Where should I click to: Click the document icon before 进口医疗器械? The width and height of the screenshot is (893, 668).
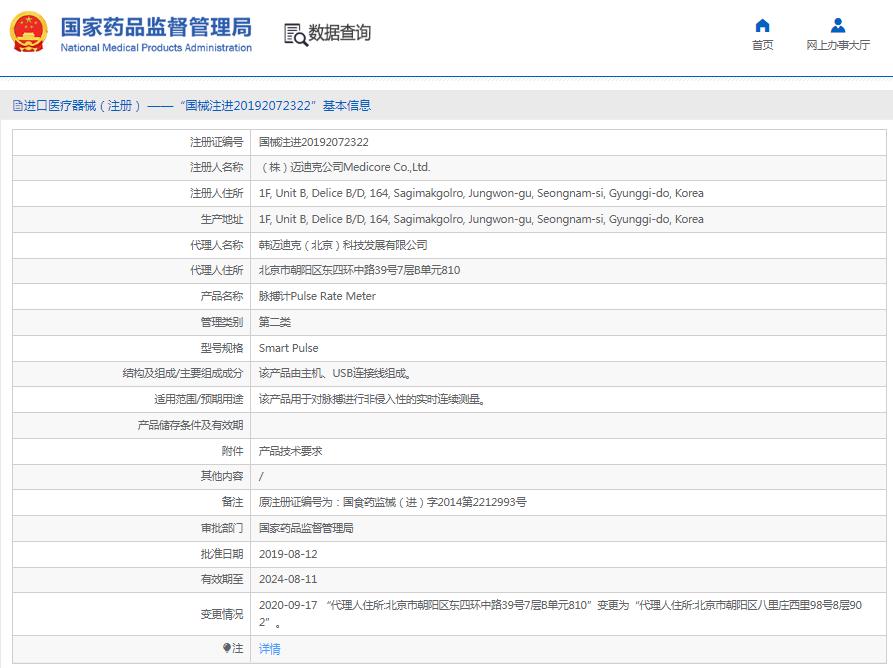17,106
